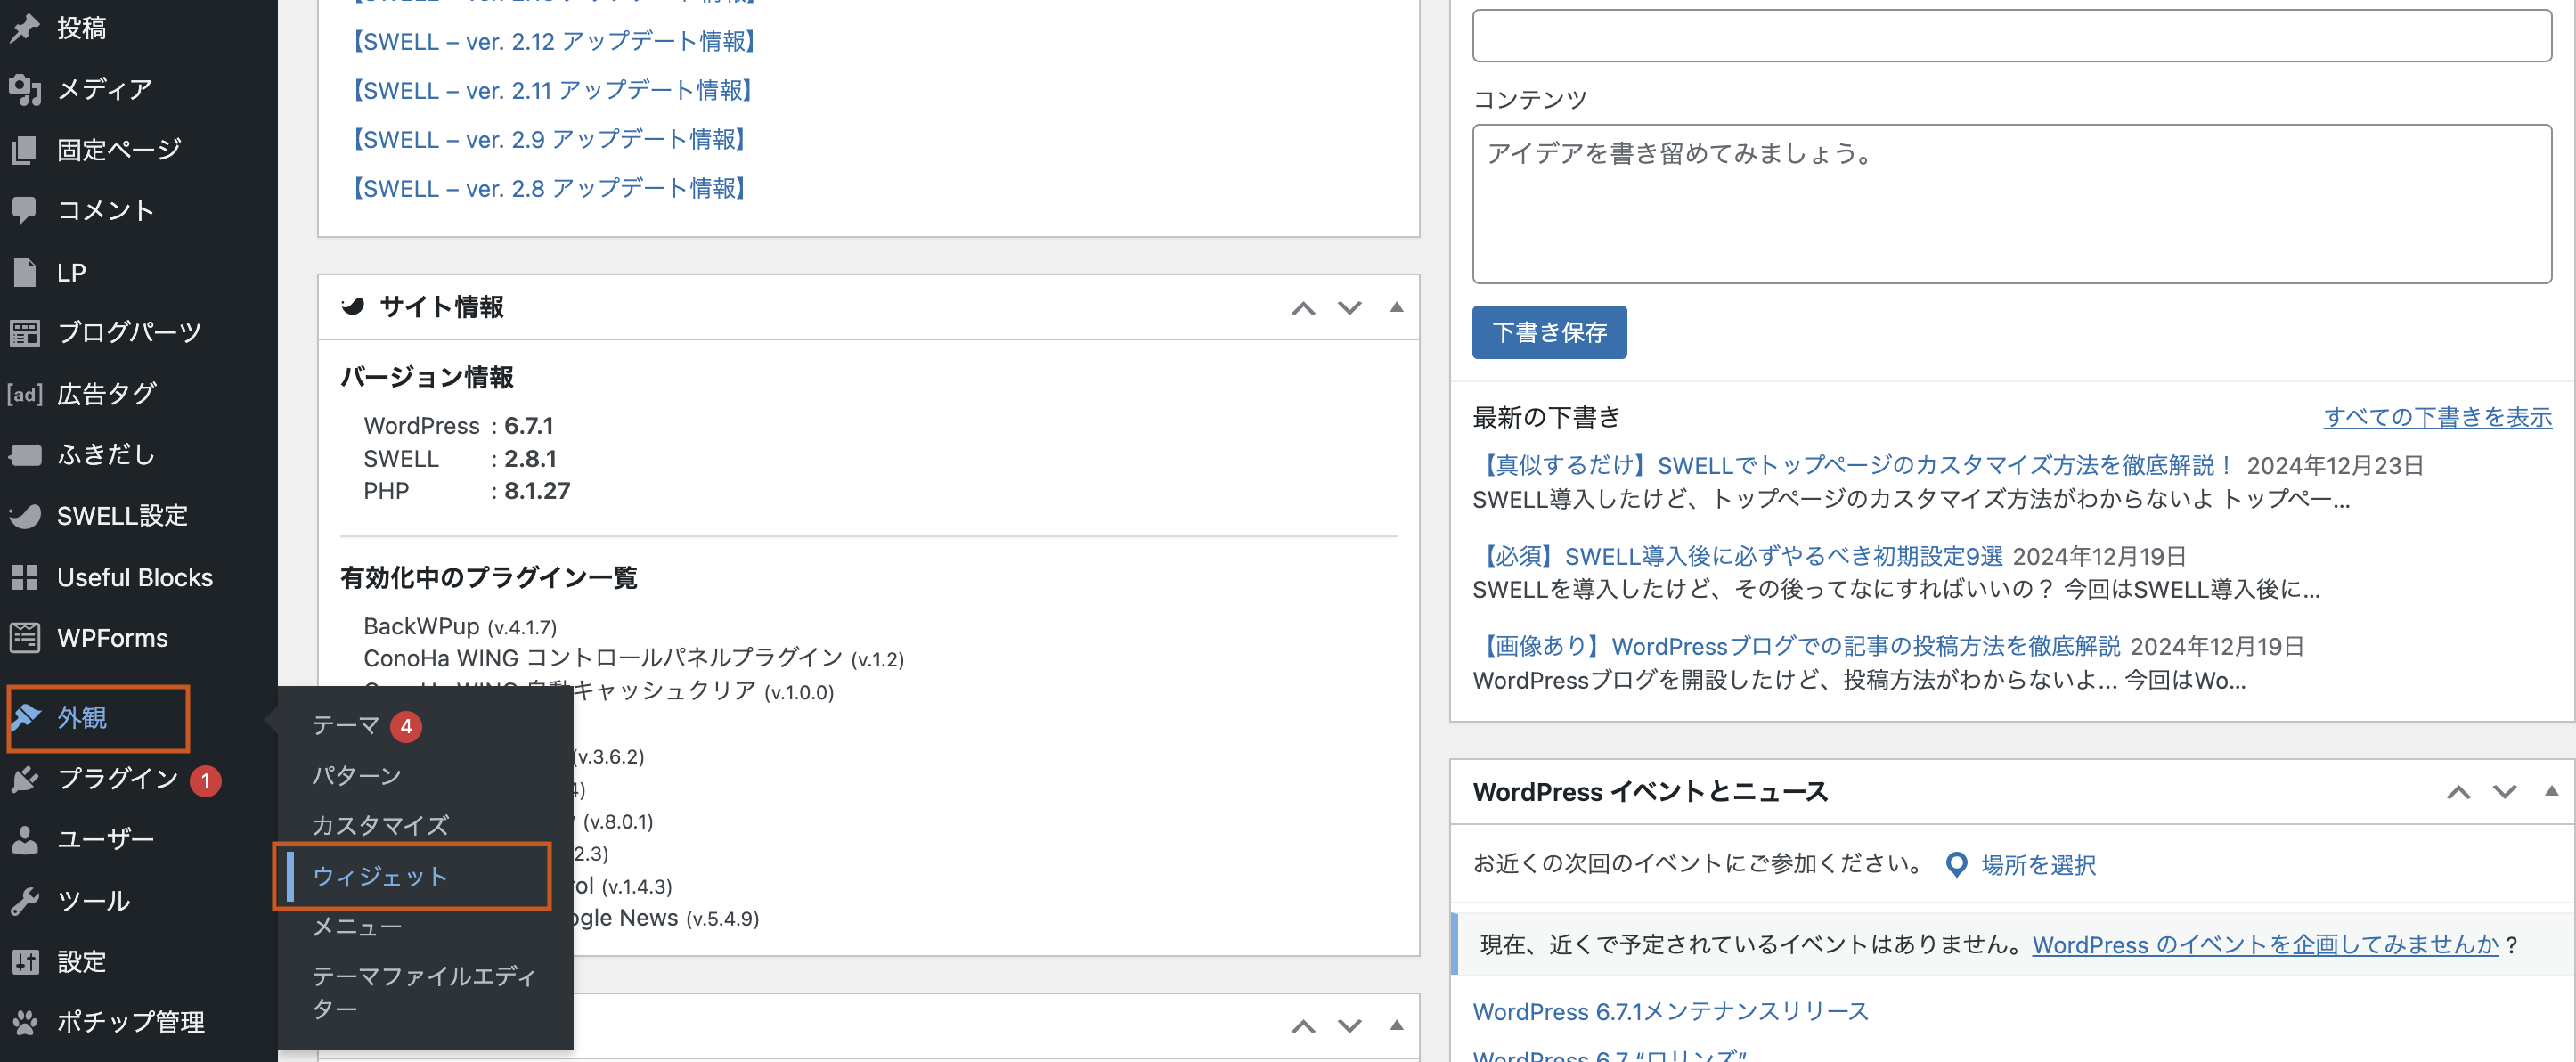Open メニュー in the 外観 submenu
The width and height of the screenshot is (2576, 1062).
(x=357, y=927)
